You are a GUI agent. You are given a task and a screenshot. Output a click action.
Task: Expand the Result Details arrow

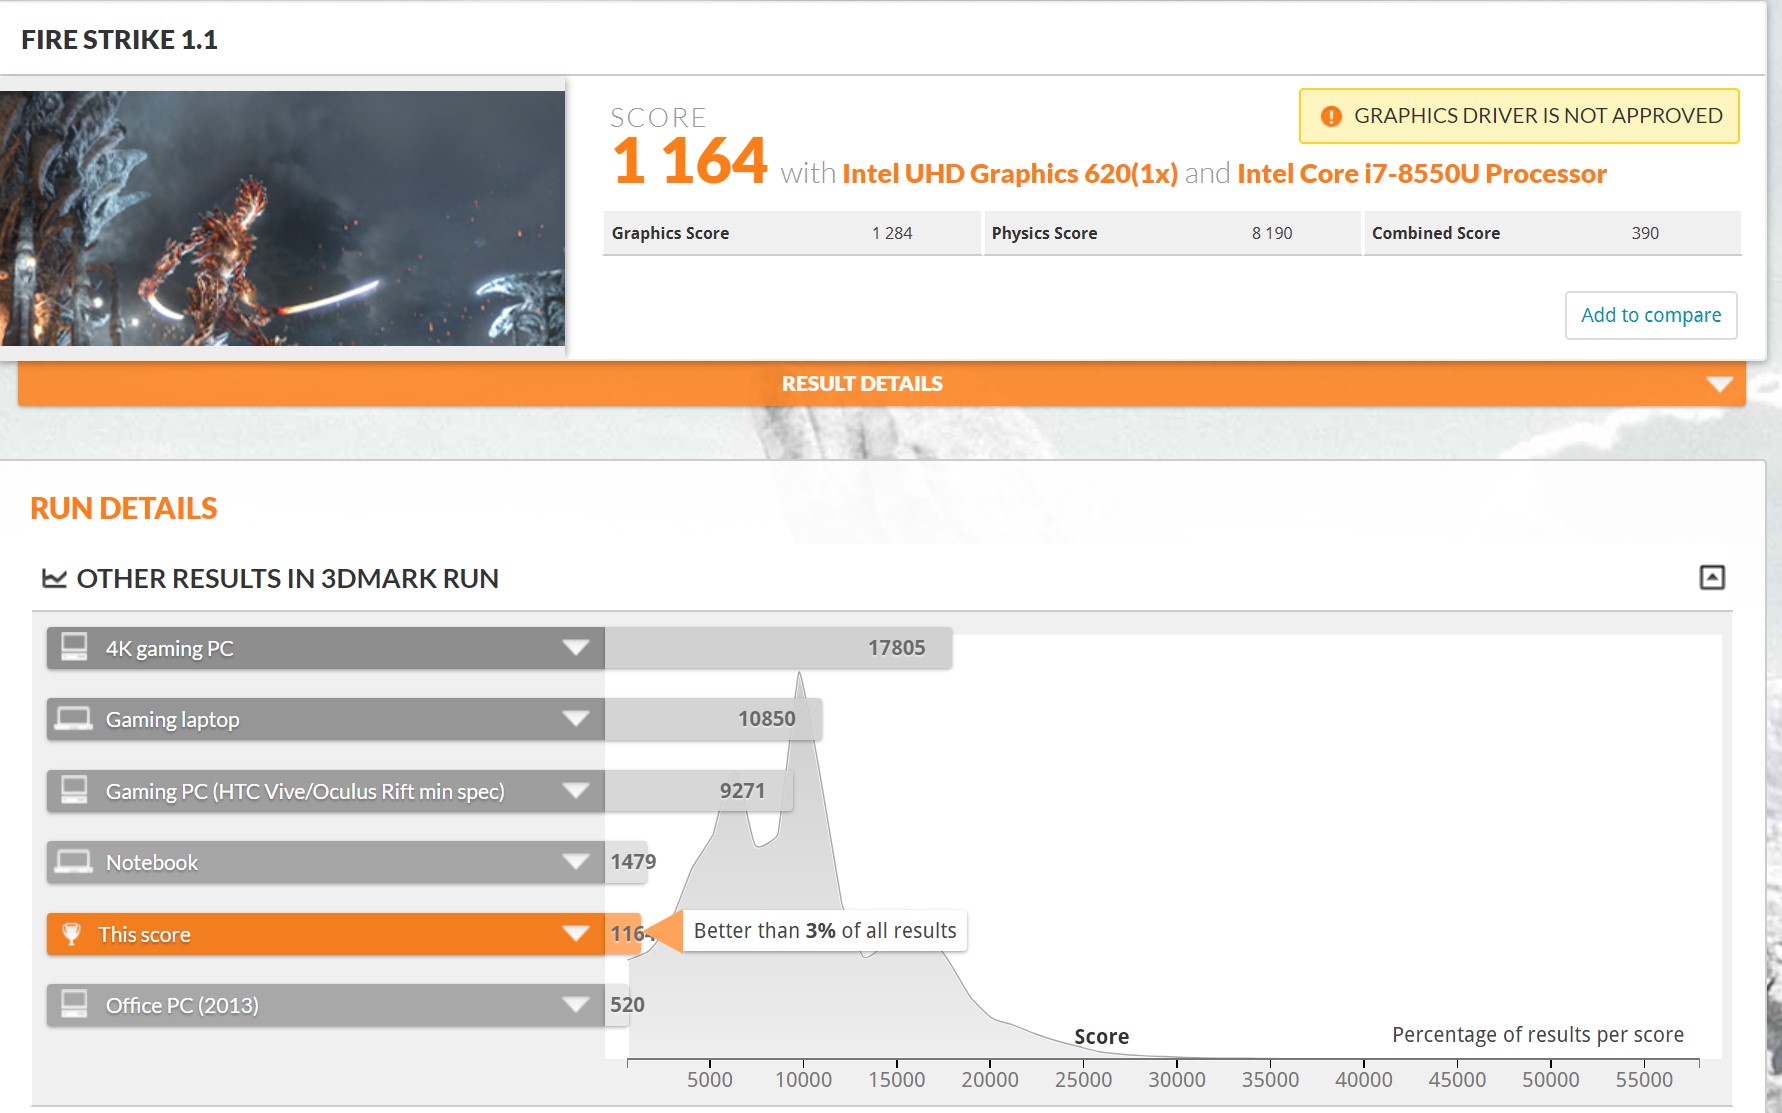1719,384
